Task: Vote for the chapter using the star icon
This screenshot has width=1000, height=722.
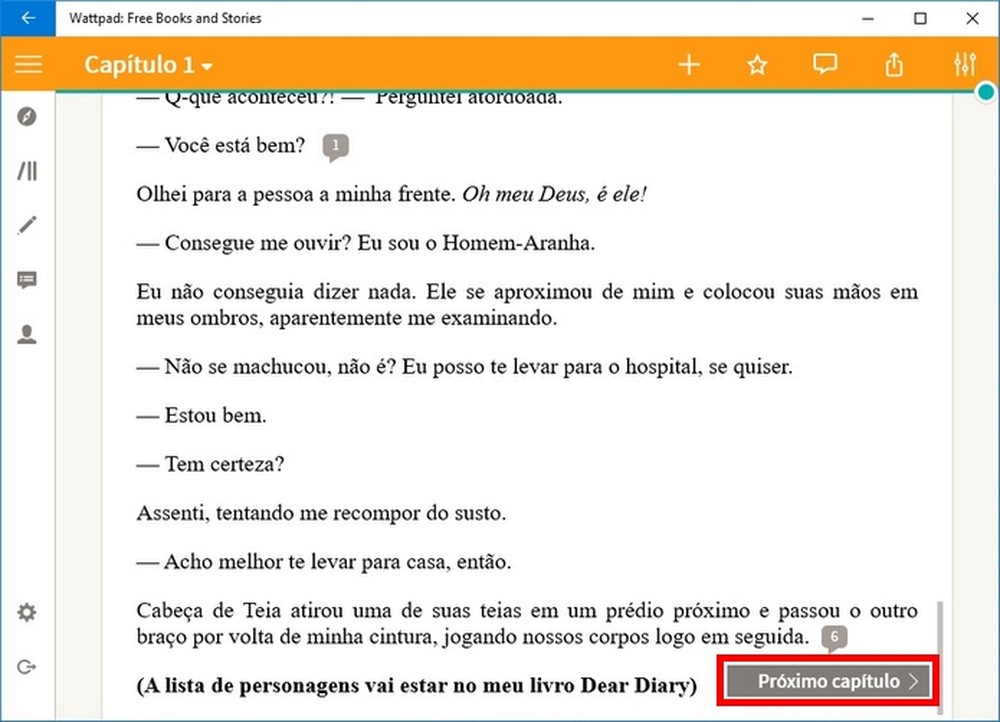Action: [757, 63]
